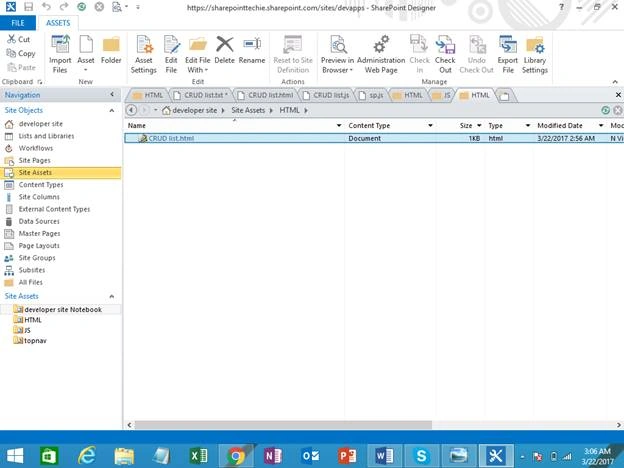Image resolution: width=624 pixels, height=468 pixels.
Task: Switch to the CRUD list.txt tab
Action: point(201,96)
